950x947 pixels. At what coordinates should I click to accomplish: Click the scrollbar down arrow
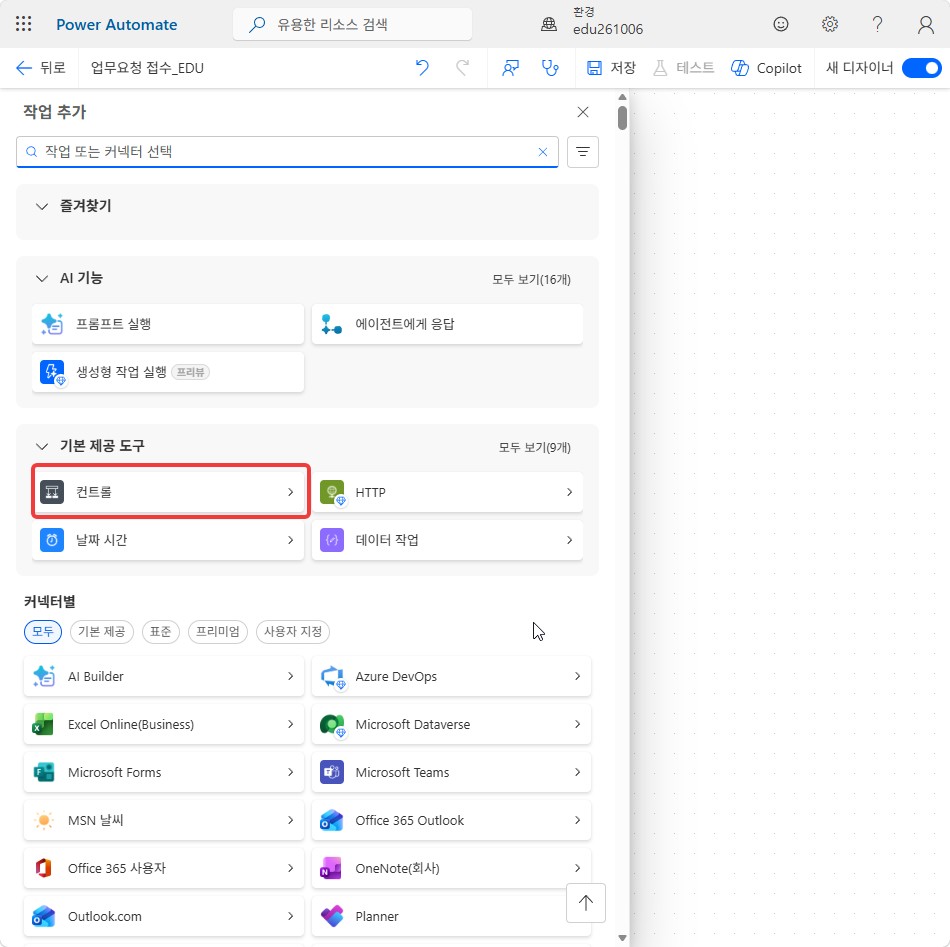[622, 938]
